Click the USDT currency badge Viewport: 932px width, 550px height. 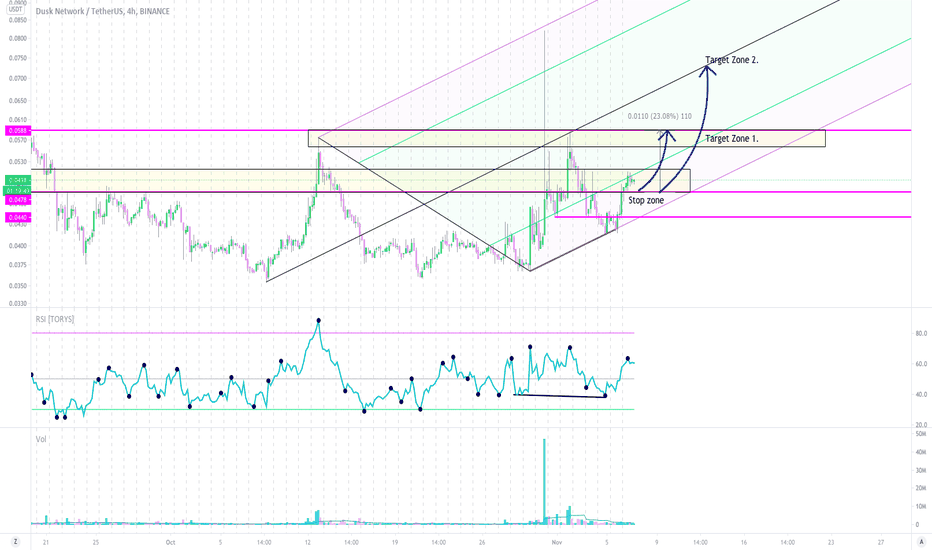click(15, 9)
